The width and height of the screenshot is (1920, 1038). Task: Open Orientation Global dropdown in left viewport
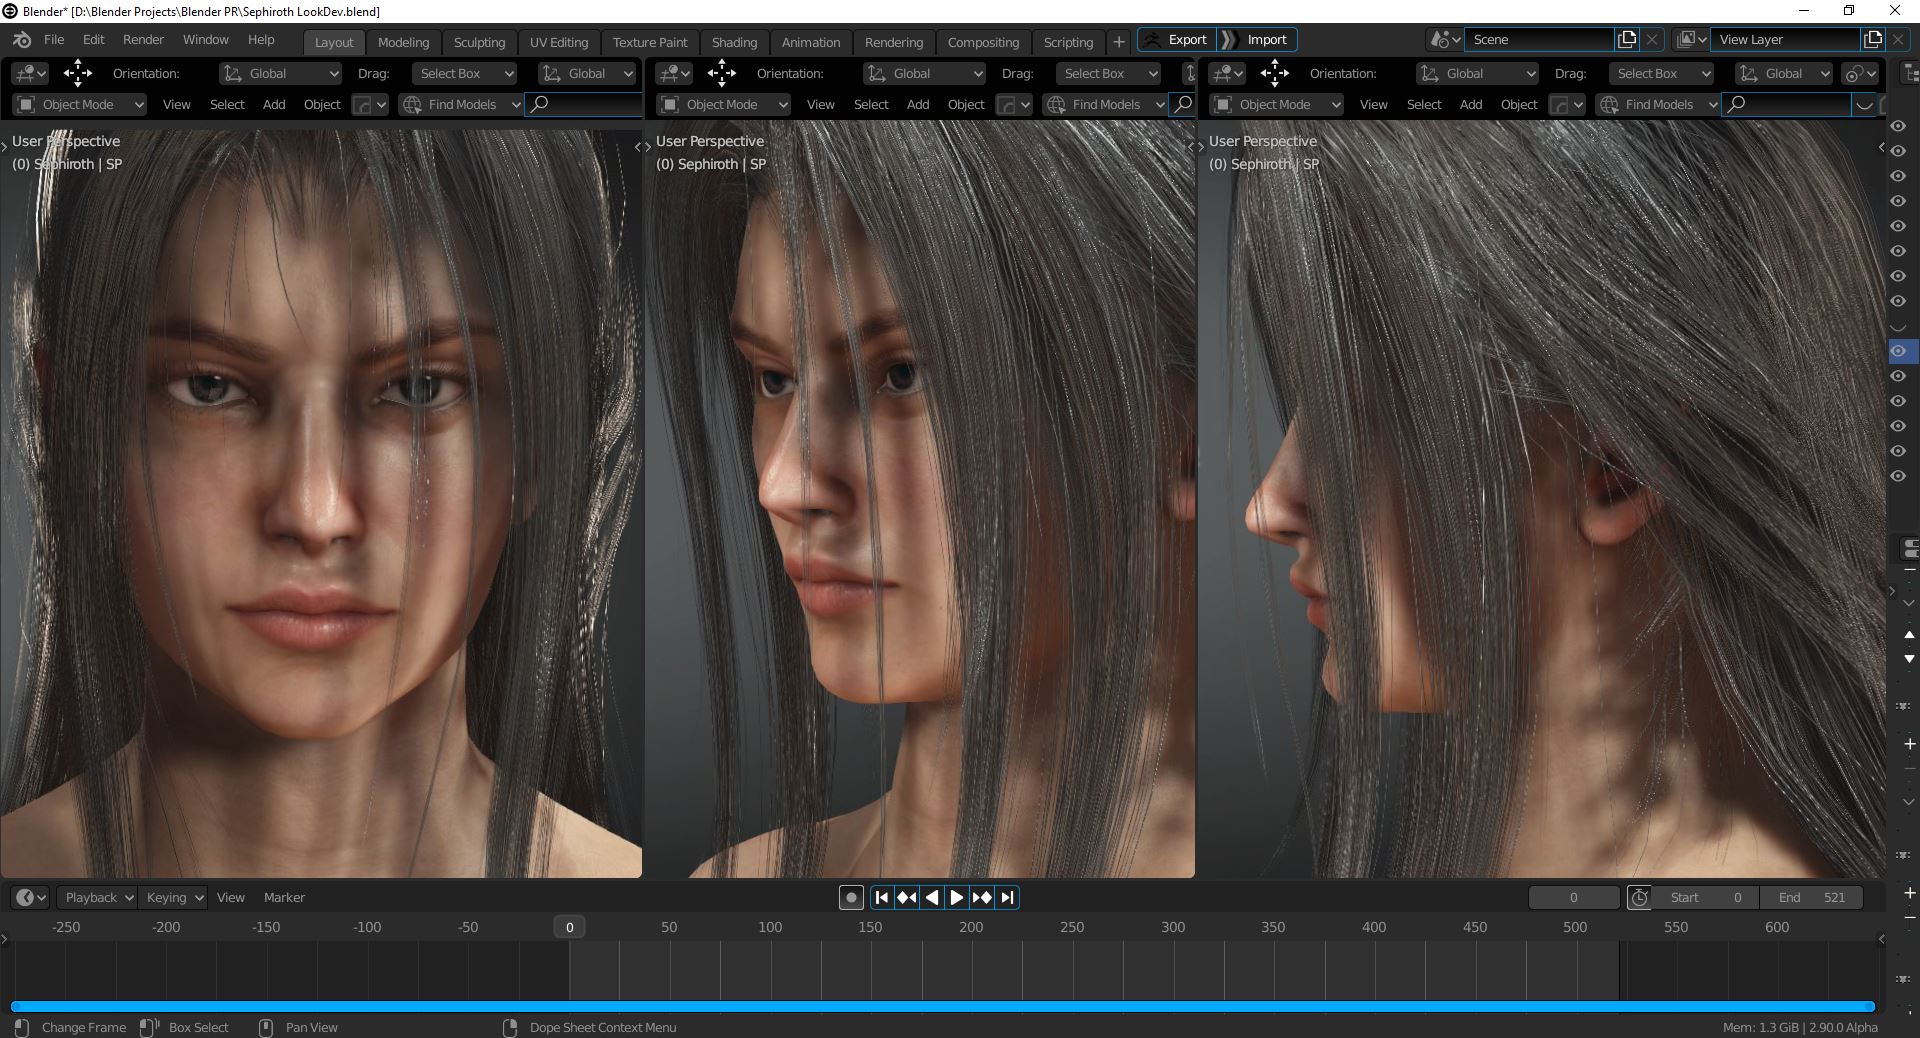280,73
